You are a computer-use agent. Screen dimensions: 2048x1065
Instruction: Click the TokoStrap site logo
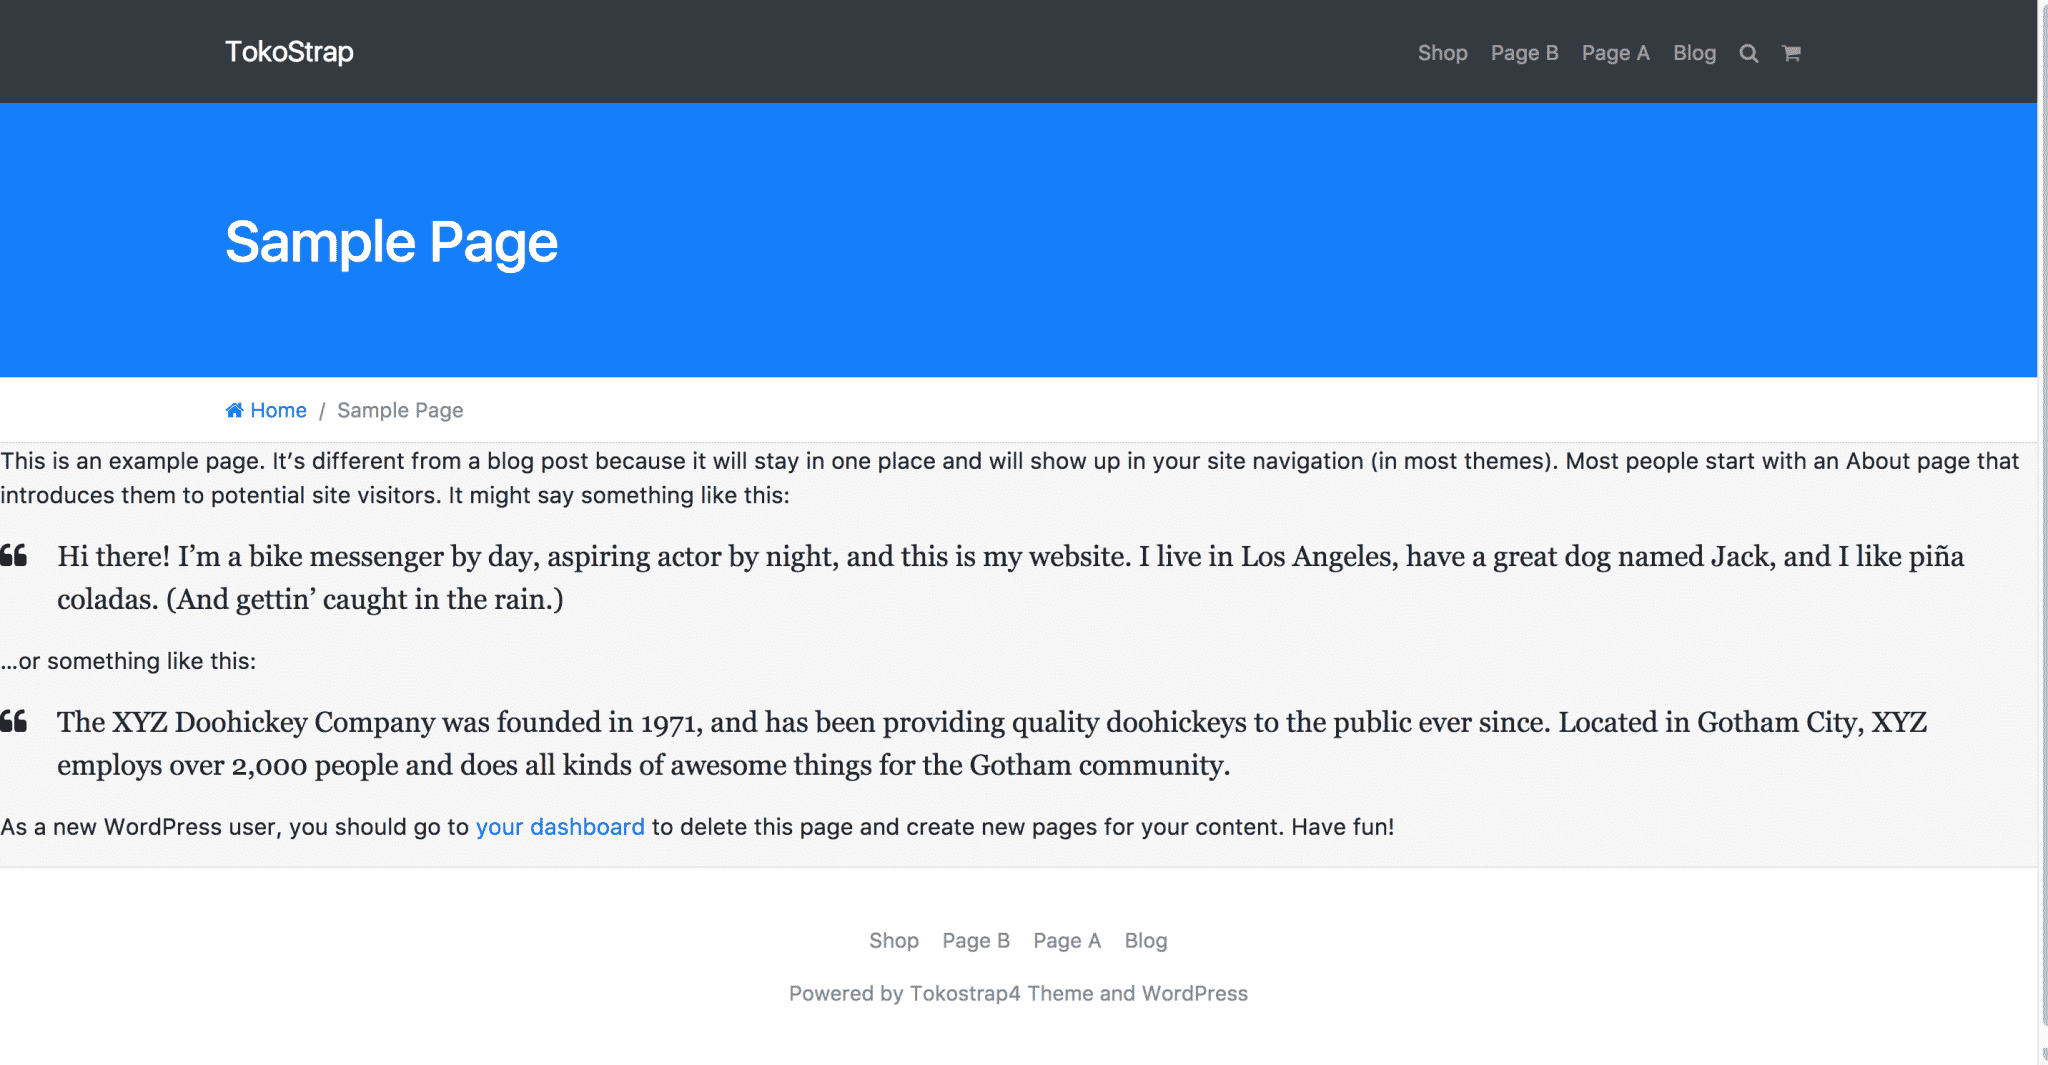289,52
